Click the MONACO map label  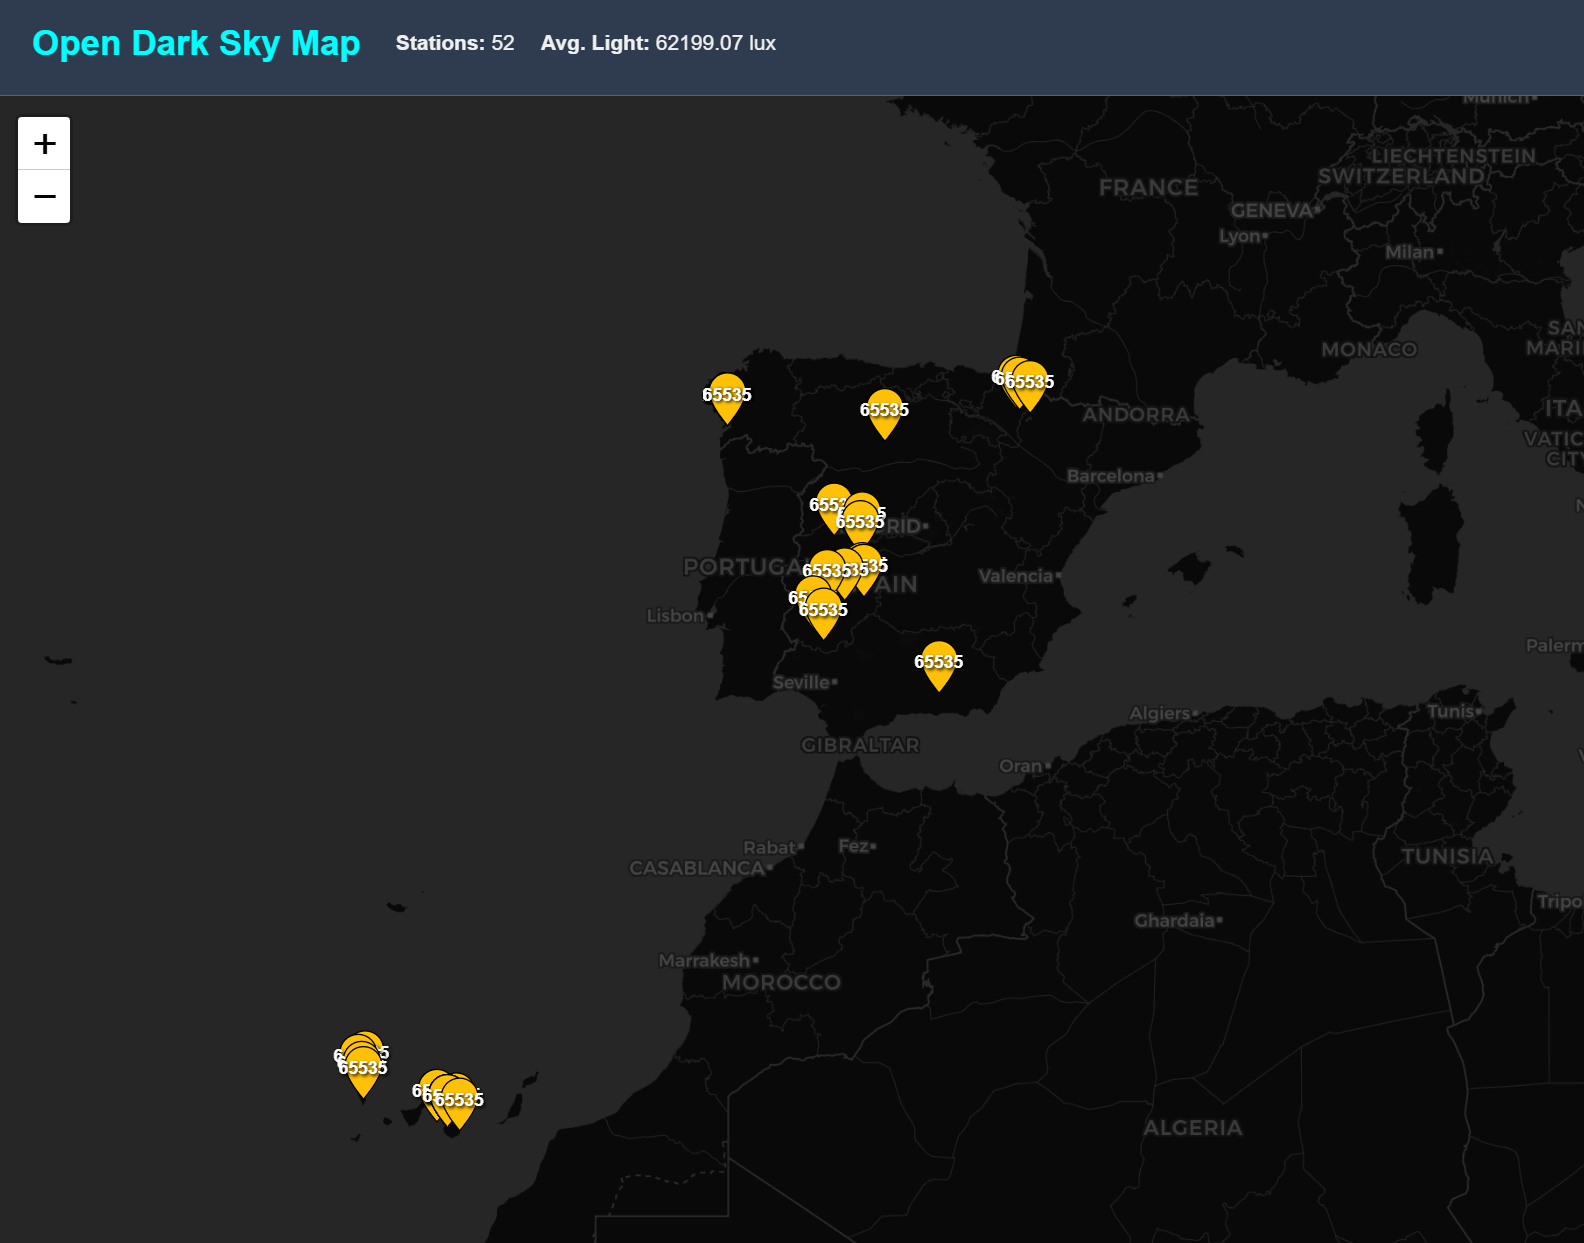[x=1369, y=350]
